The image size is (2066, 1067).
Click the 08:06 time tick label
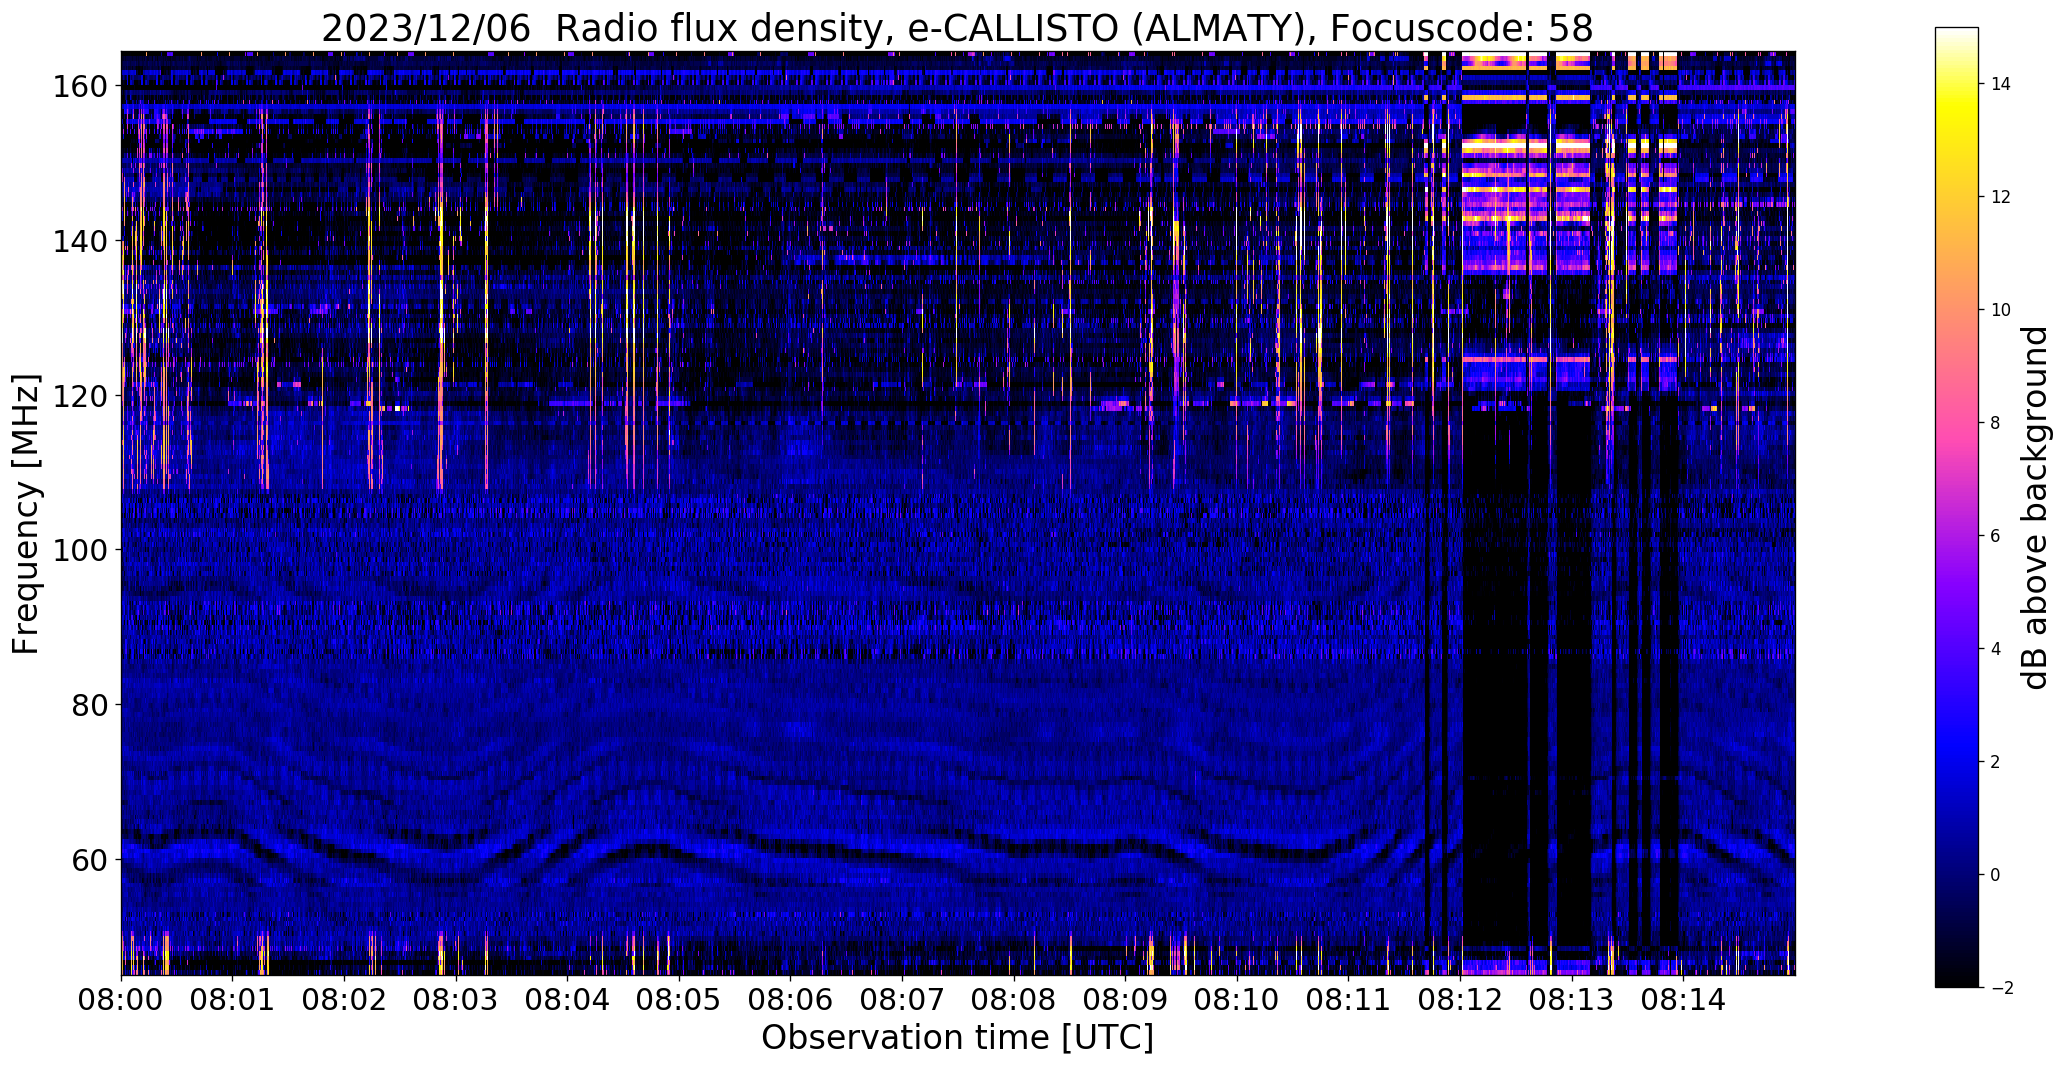tap(791, 999)
